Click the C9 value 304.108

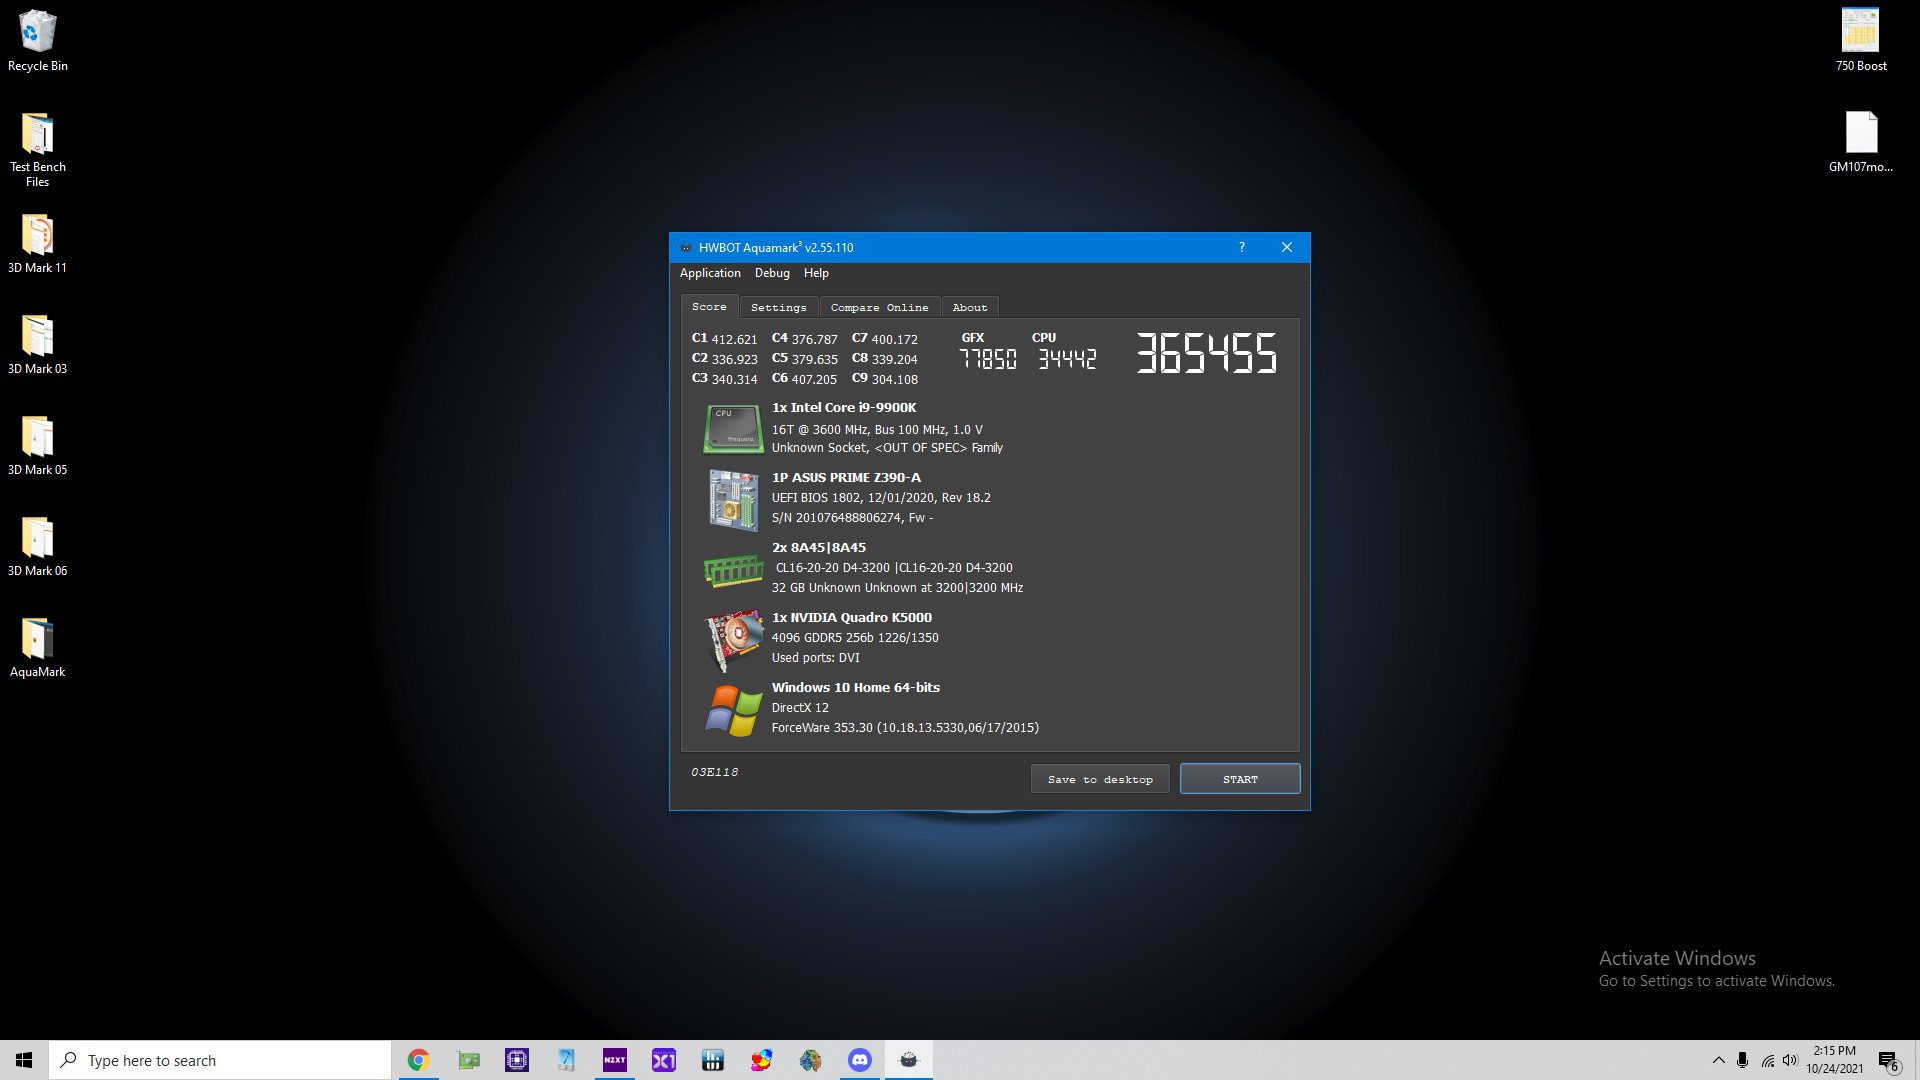(894, 380)
